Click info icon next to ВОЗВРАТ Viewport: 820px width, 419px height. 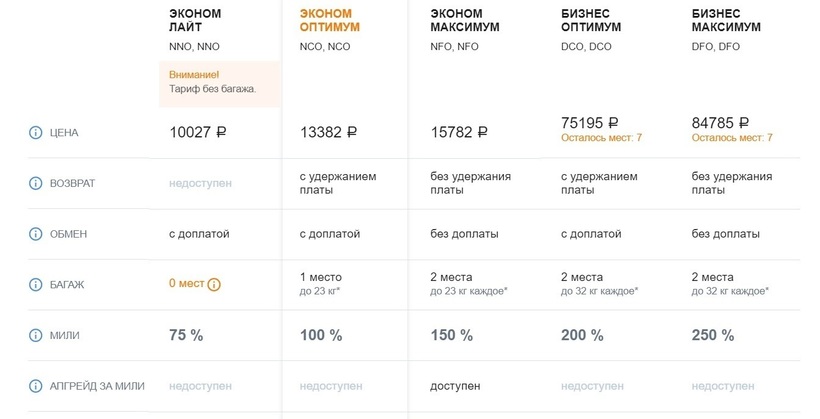[x=36, y=184]
